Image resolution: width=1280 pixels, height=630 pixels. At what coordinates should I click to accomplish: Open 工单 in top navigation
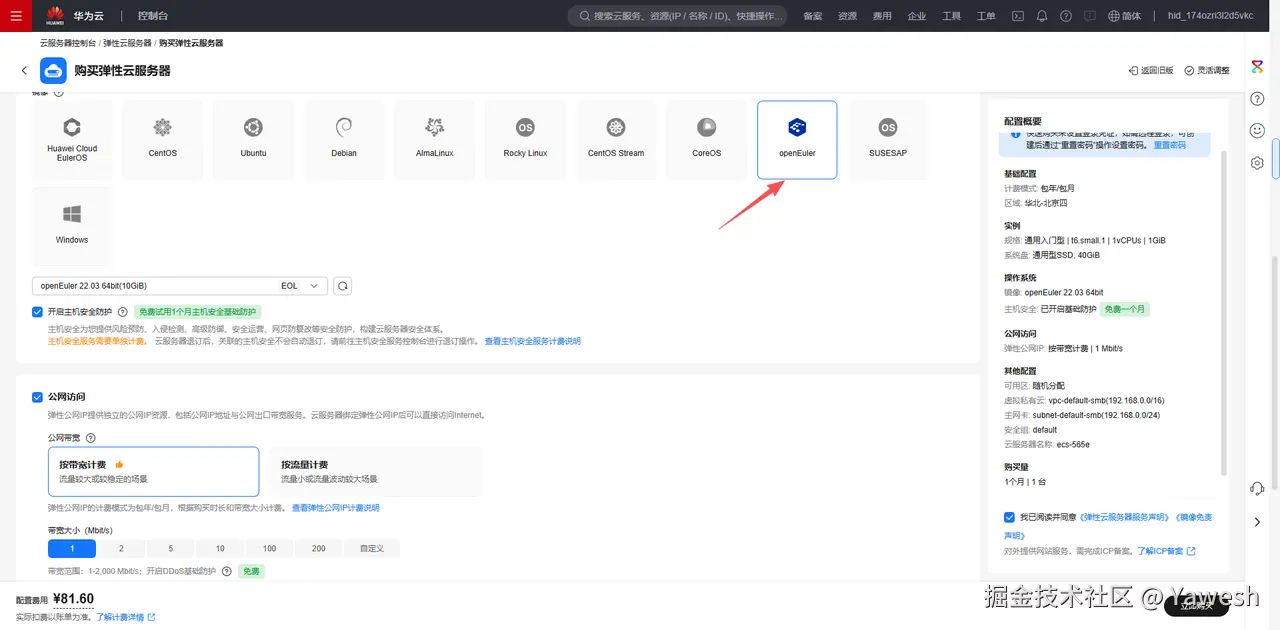[986, 16]
